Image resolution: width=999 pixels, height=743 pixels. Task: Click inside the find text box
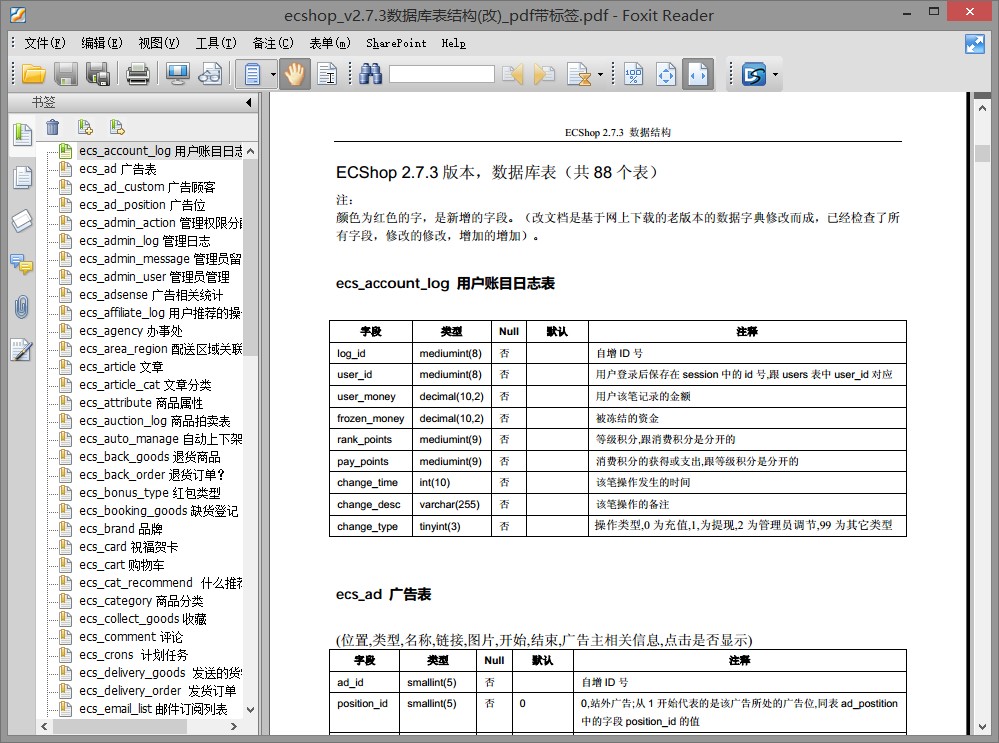[442, 75]
